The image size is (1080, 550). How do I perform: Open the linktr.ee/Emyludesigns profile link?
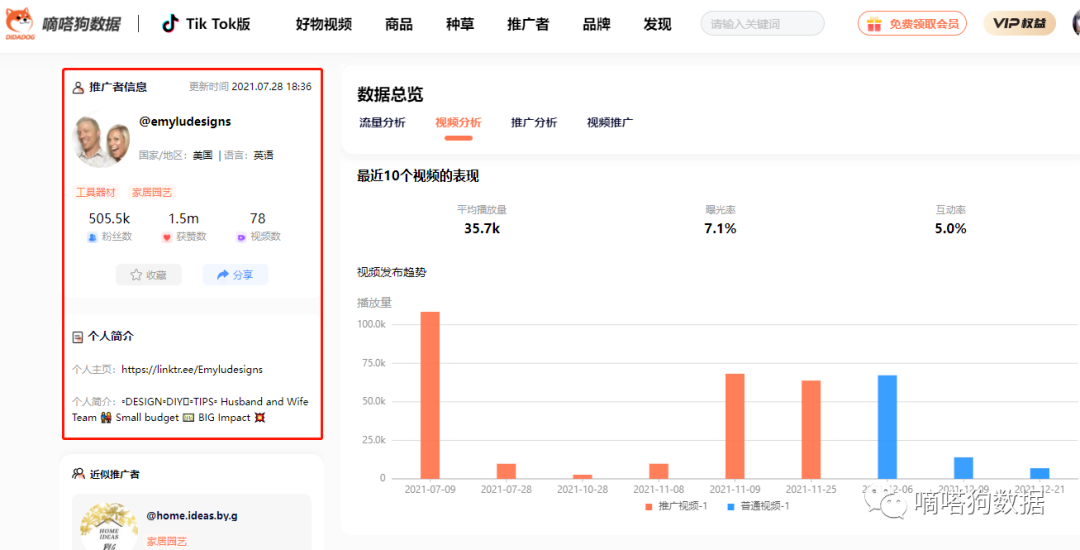pyautogui.click(x=192, y=369)
